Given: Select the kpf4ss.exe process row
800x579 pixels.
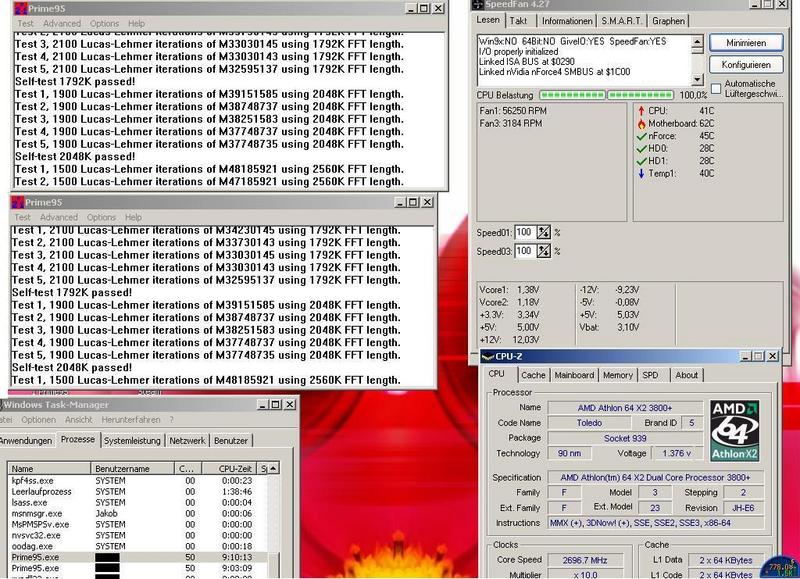Looking at the screenshot, I should (x=138, y=481).
